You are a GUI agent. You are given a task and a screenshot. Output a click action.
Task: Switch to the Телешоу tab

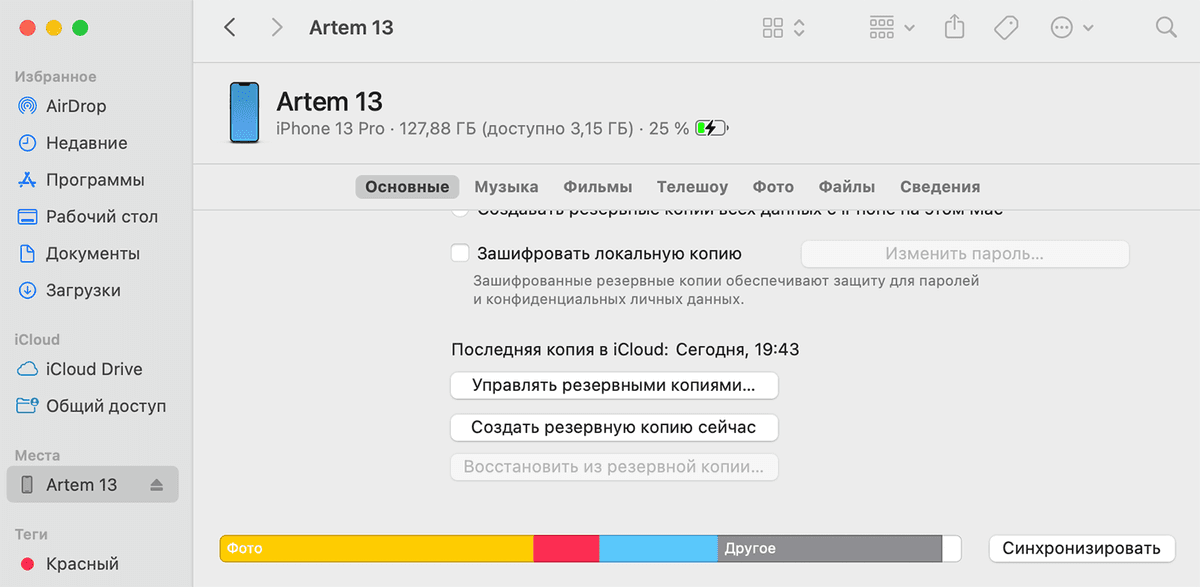coord(692,187)
